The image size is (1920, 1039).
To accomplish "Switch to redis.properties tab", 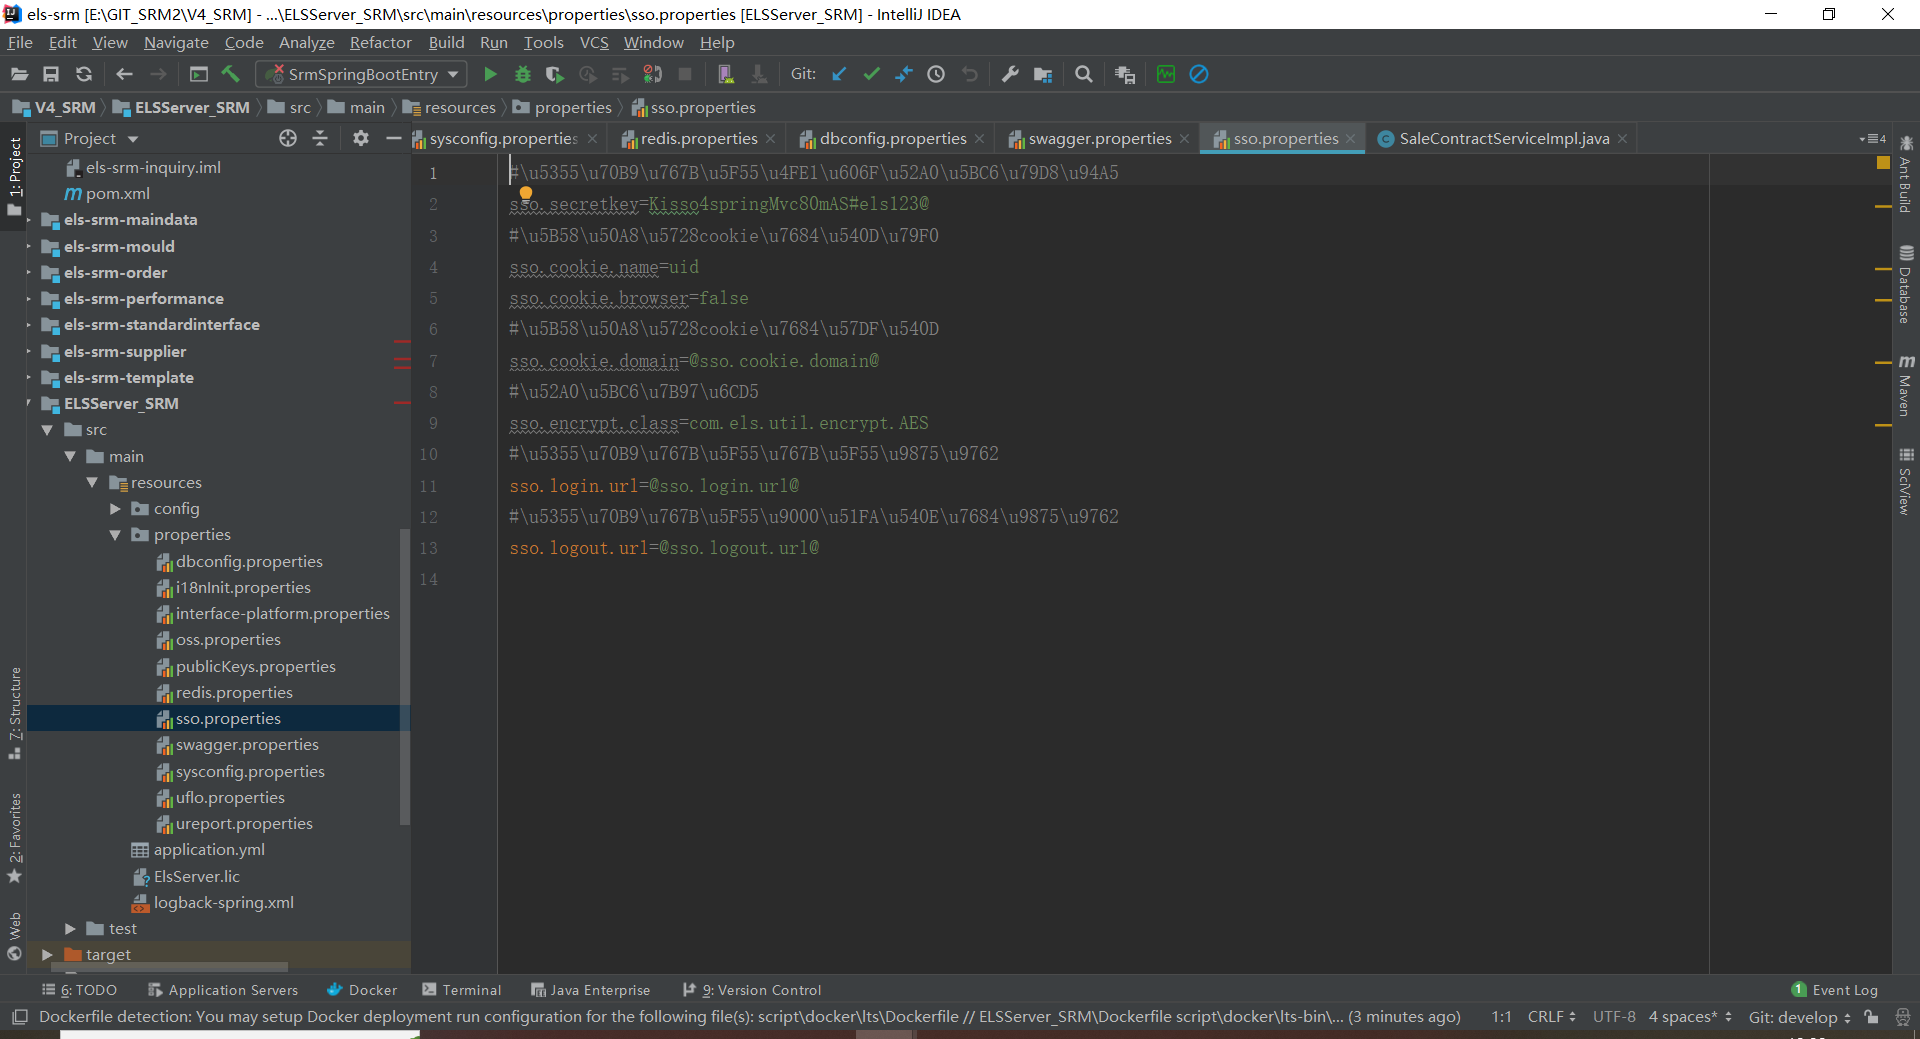I will pyautogui.click(x=699, y=138).
